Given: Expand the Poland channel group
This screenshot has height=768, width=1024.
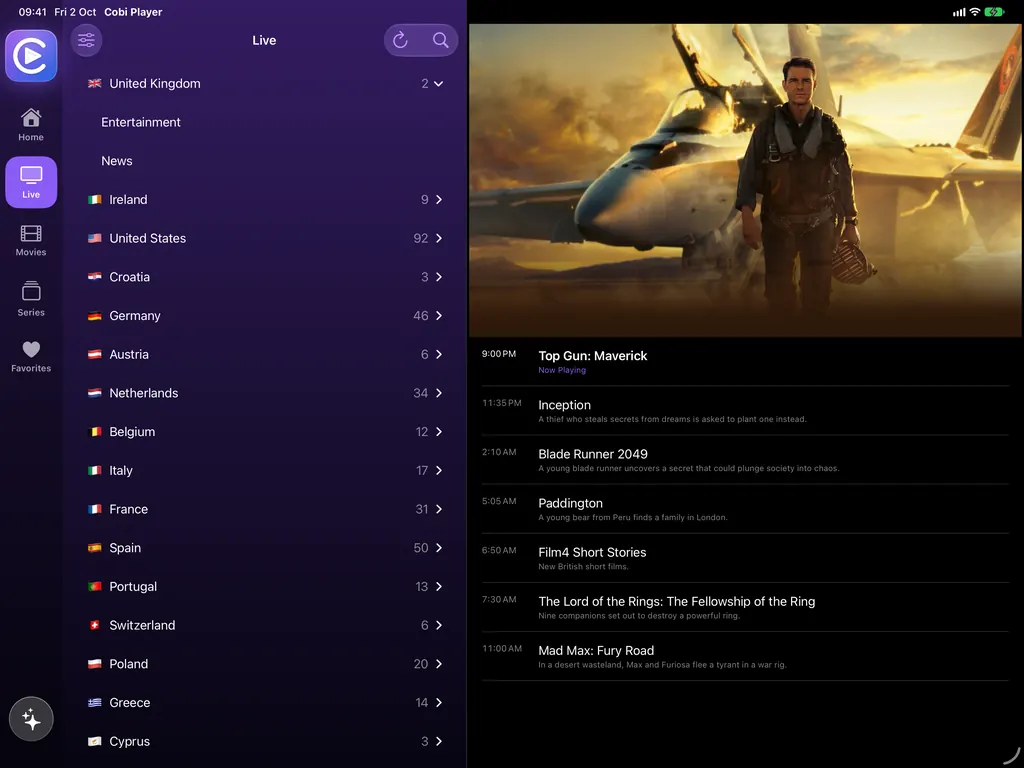Looking at the screenshot, I should (x=264, y=664).
